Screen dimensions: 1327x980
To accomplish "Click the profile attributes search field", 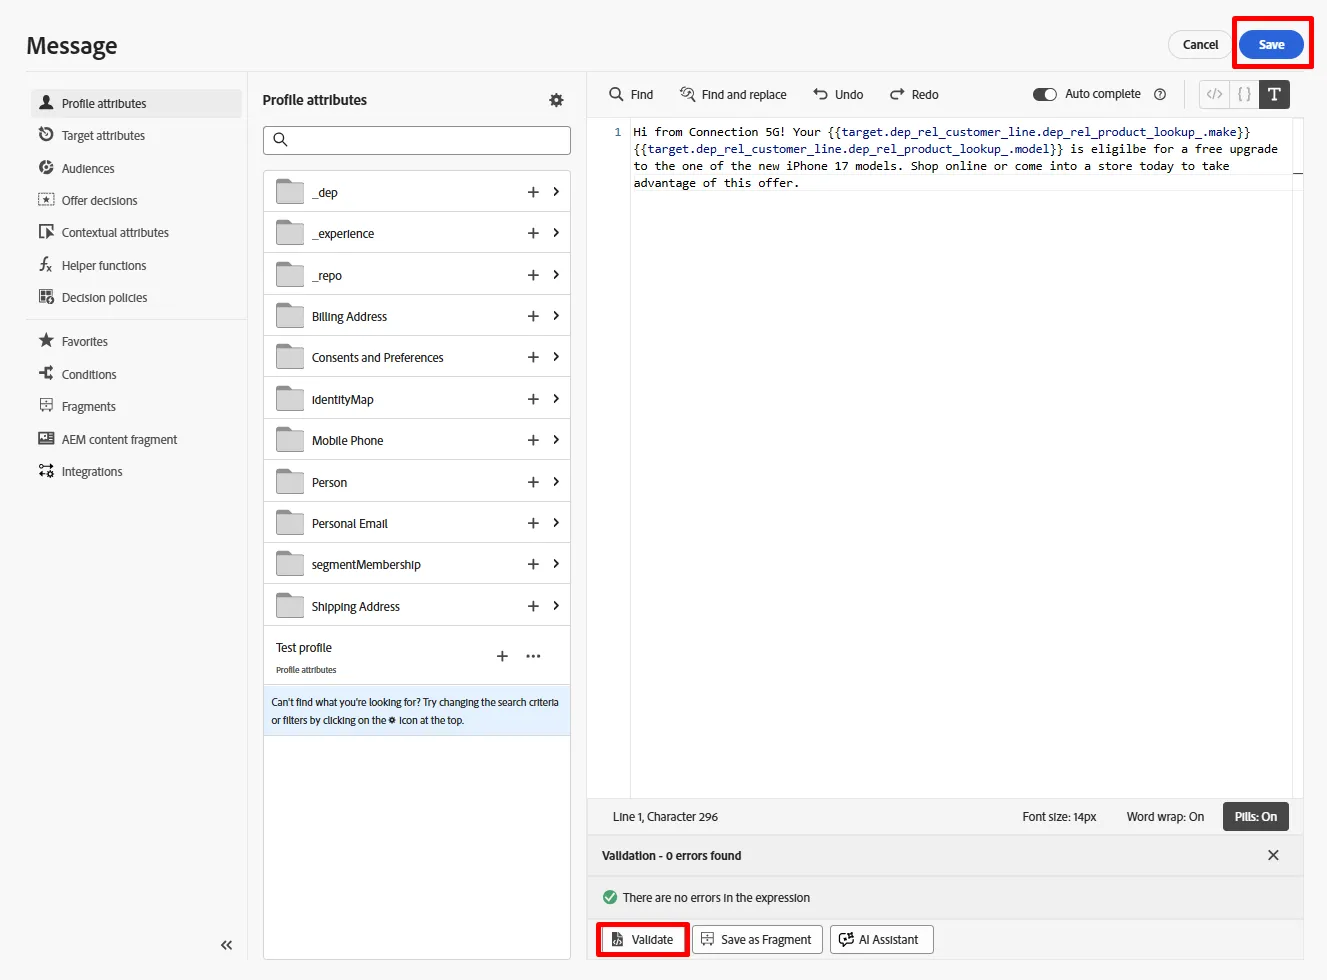I will point(417,140).
